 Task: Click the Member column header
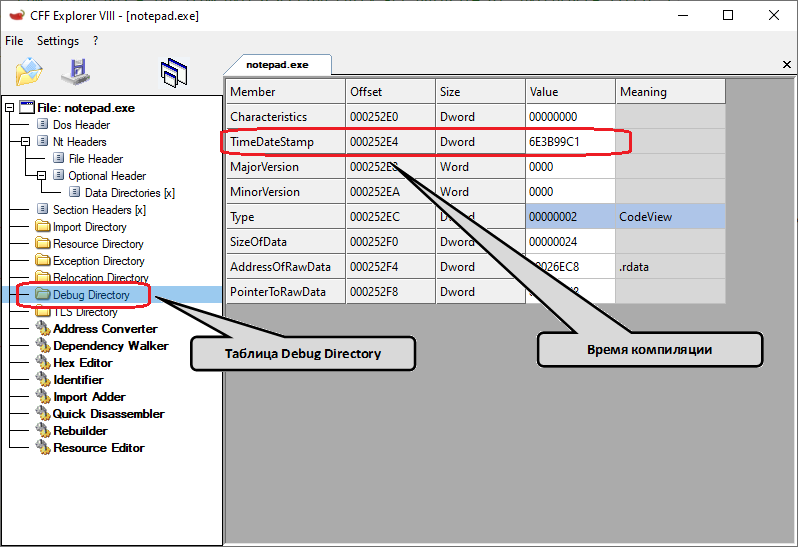tap(286, 92)
